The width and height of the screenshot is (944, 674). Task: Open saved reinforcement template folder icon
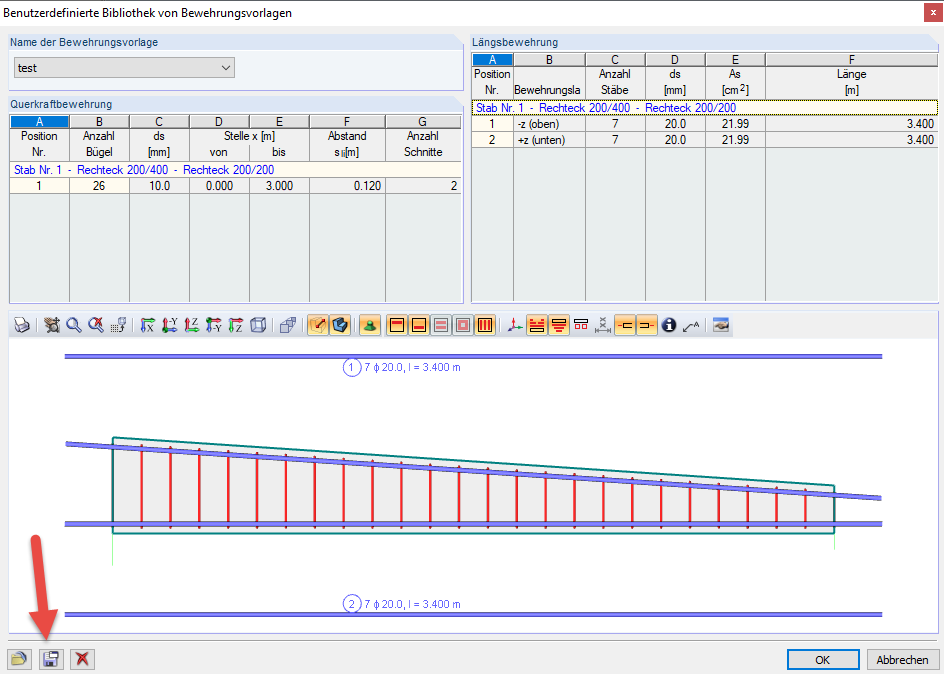[x=19, y=660]
